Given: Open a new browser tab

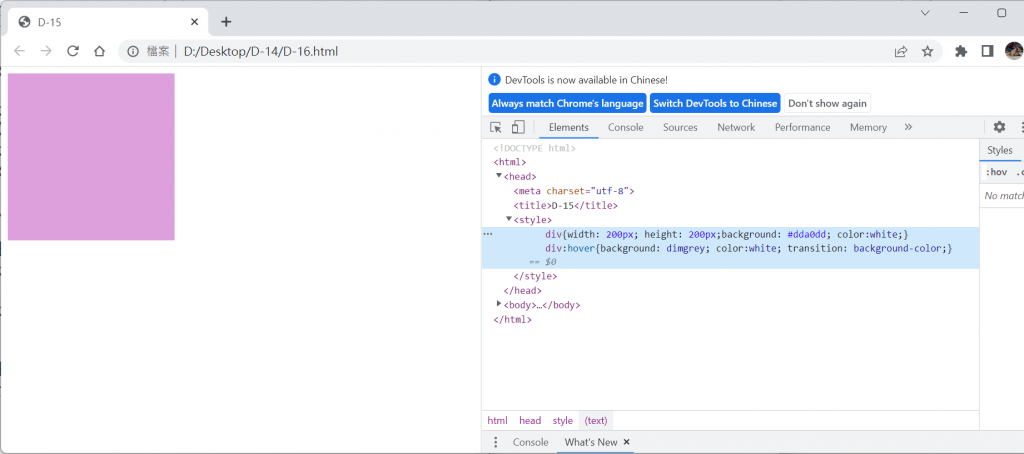Looking at the screenshot, I should pos(226,21).
